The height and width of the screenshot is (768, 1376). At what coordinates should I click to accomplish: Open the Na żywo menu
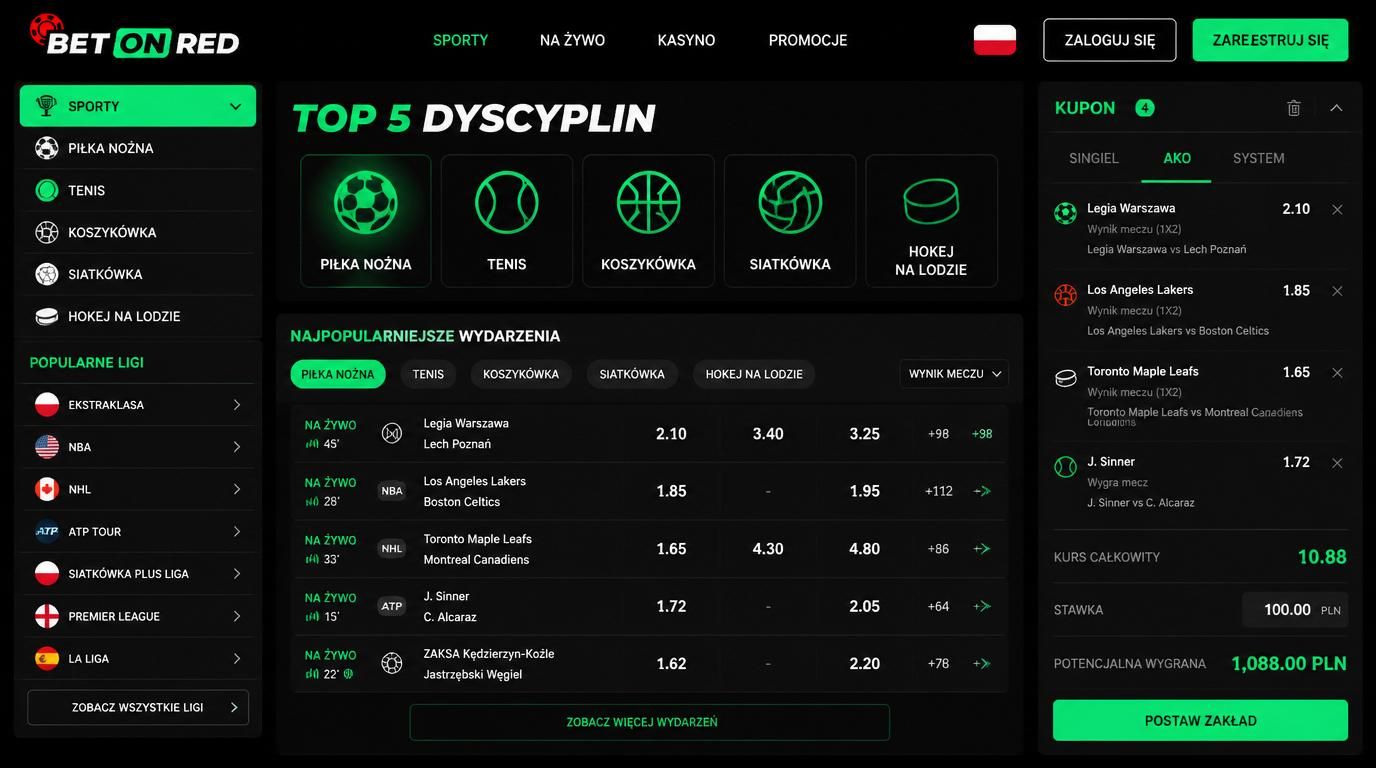coord(572,40)
